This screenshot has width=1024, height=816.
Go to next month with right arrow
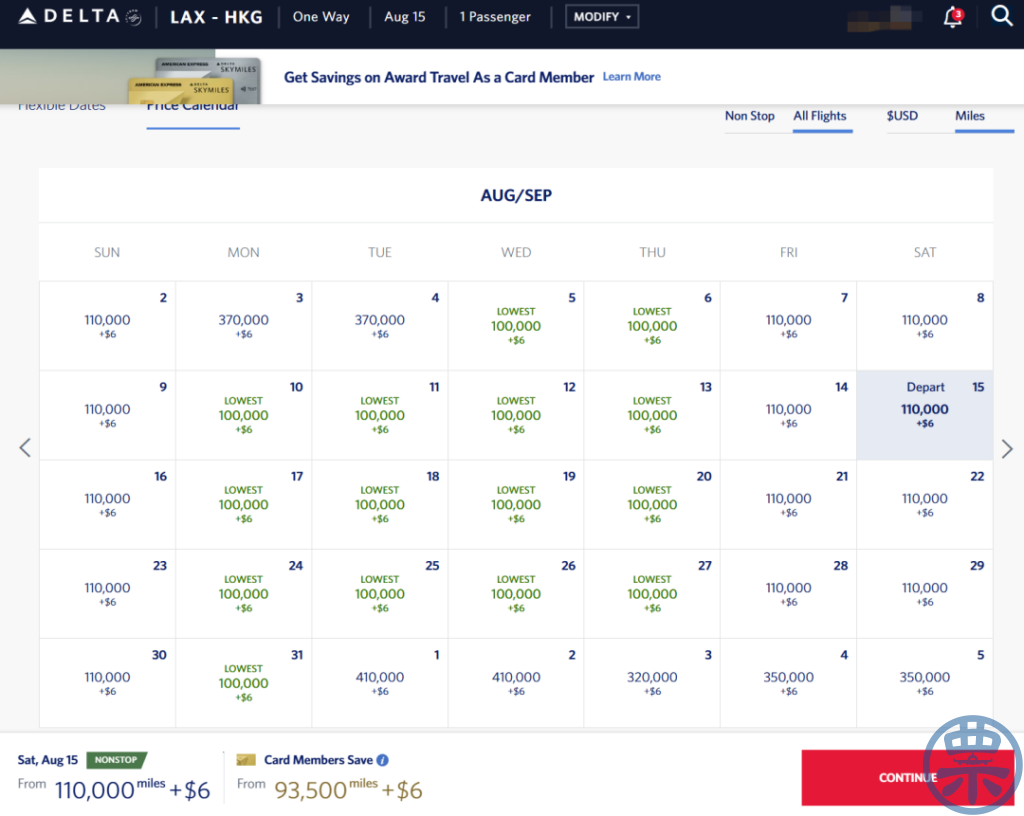[1007, 448]
